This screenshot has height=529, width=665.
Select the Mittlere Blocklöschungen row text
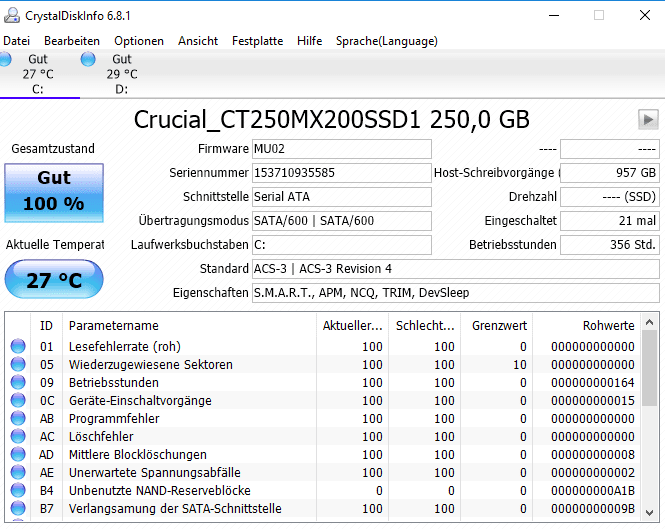point(138,454)
